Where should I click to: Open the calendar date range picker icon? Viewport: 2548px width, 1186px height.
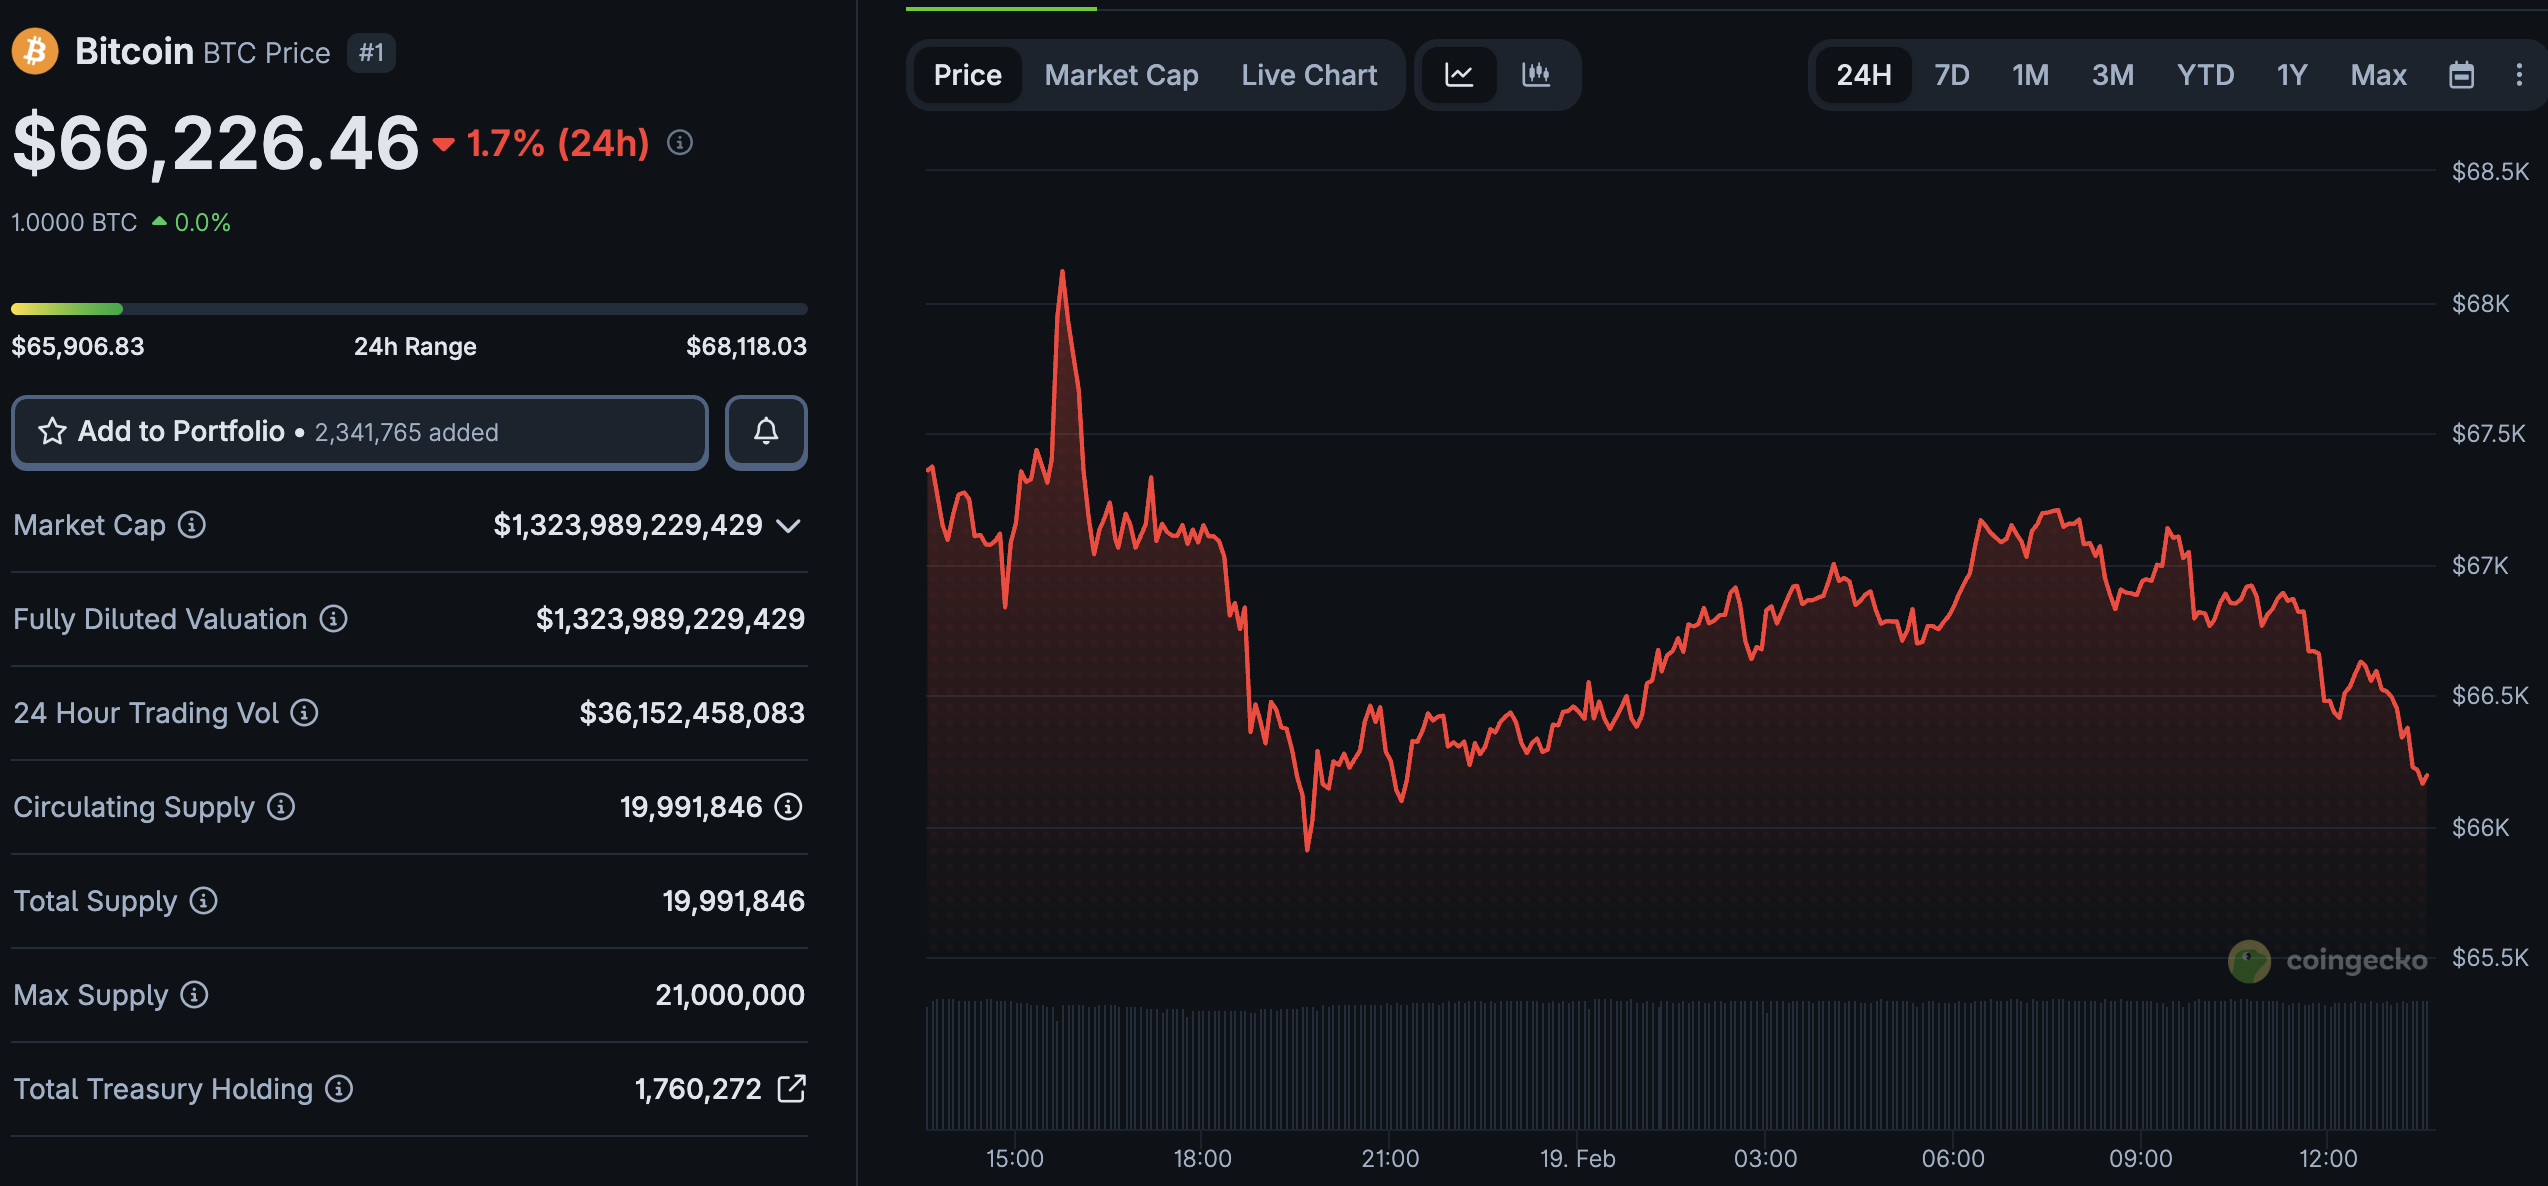(2462, 75)
